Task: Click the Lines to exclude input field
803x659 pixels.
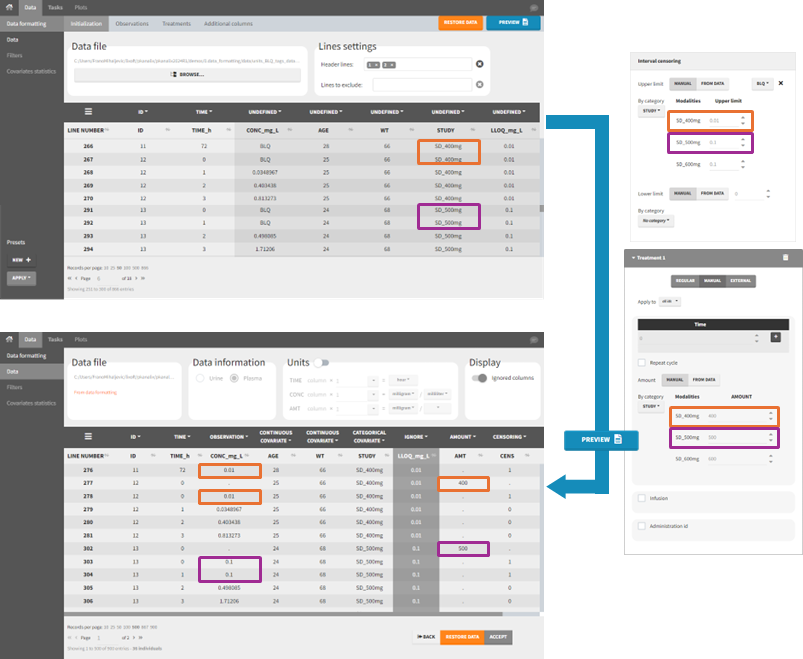Action: click(421, 84)
